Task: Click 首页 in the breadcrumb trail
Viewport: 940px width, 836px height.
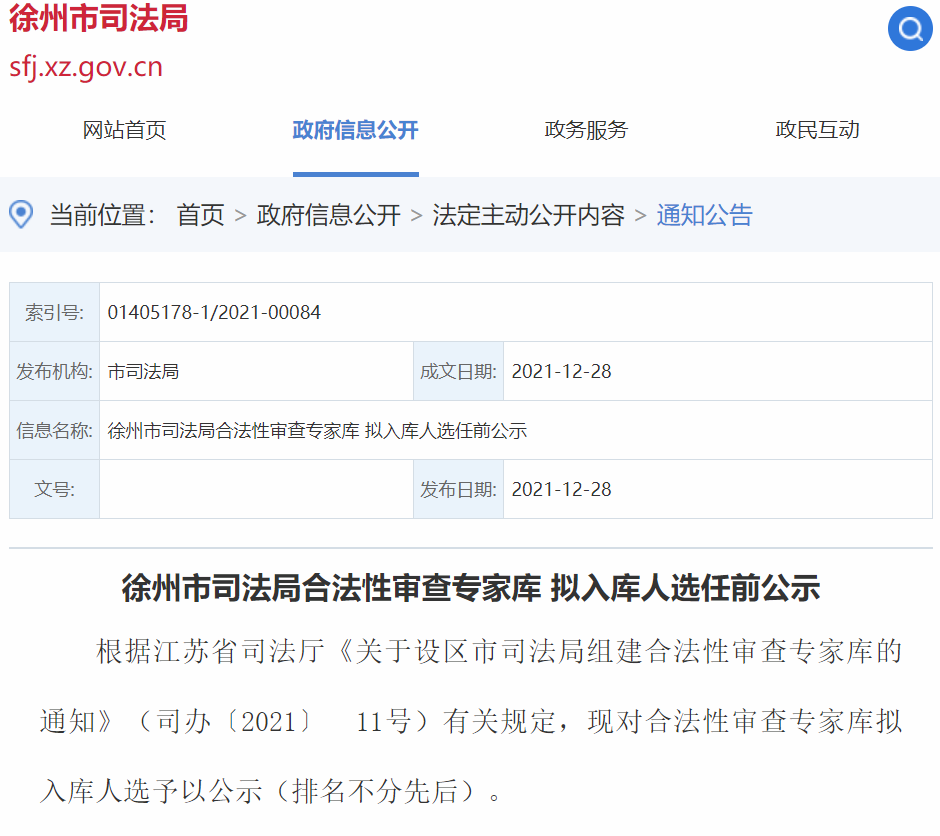Action: tap(200, 215)
